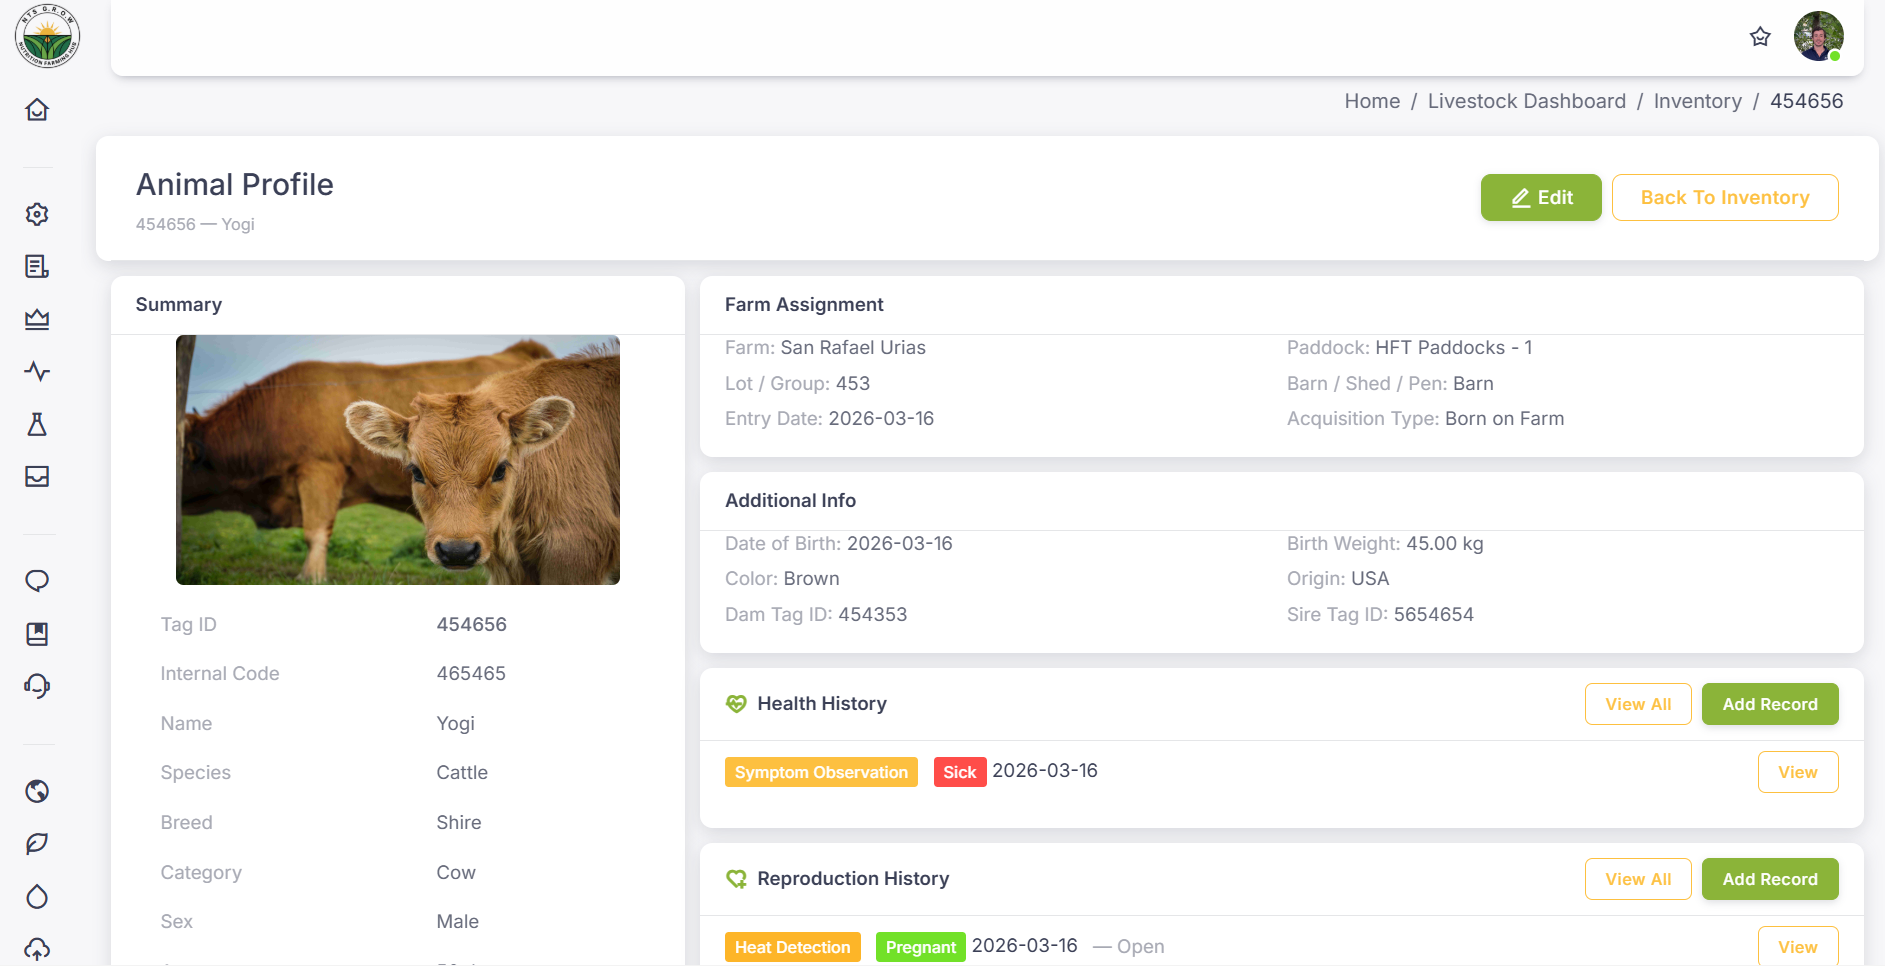The width and height of the screenshot is (1885, 966).
Task: View the Heat Detection record
Action: (1798, 947)
